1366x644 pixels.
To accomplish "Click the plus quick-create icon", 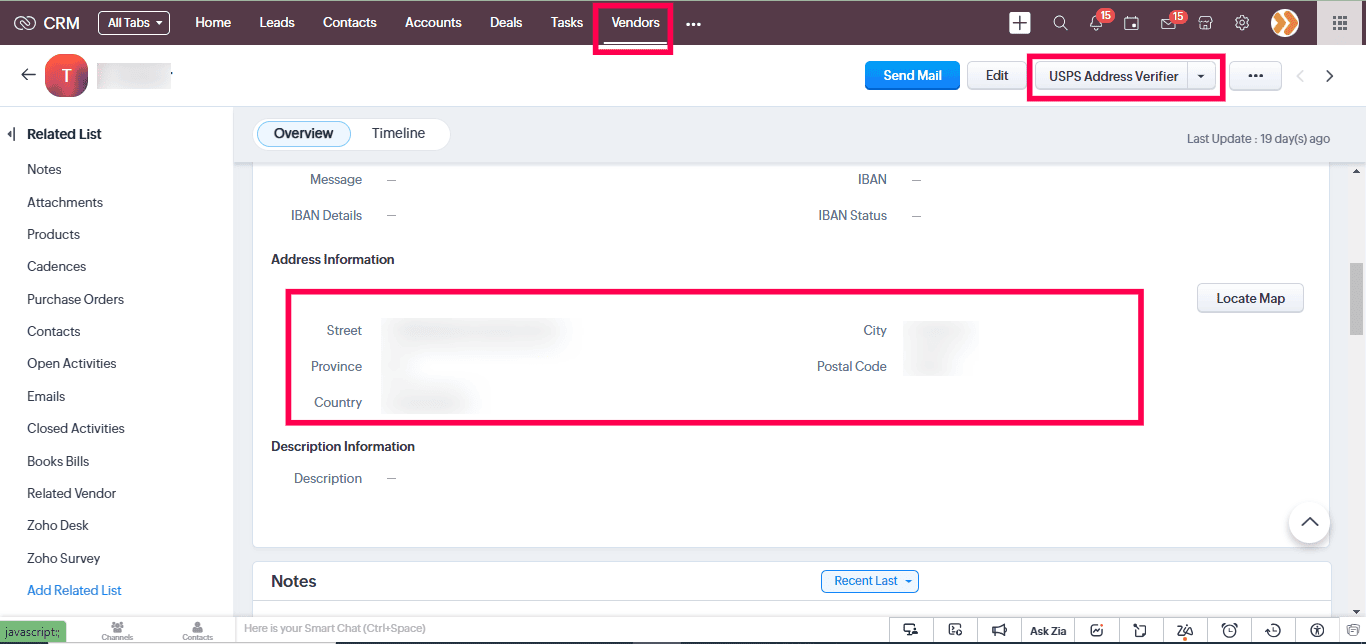I will 1019,22.
